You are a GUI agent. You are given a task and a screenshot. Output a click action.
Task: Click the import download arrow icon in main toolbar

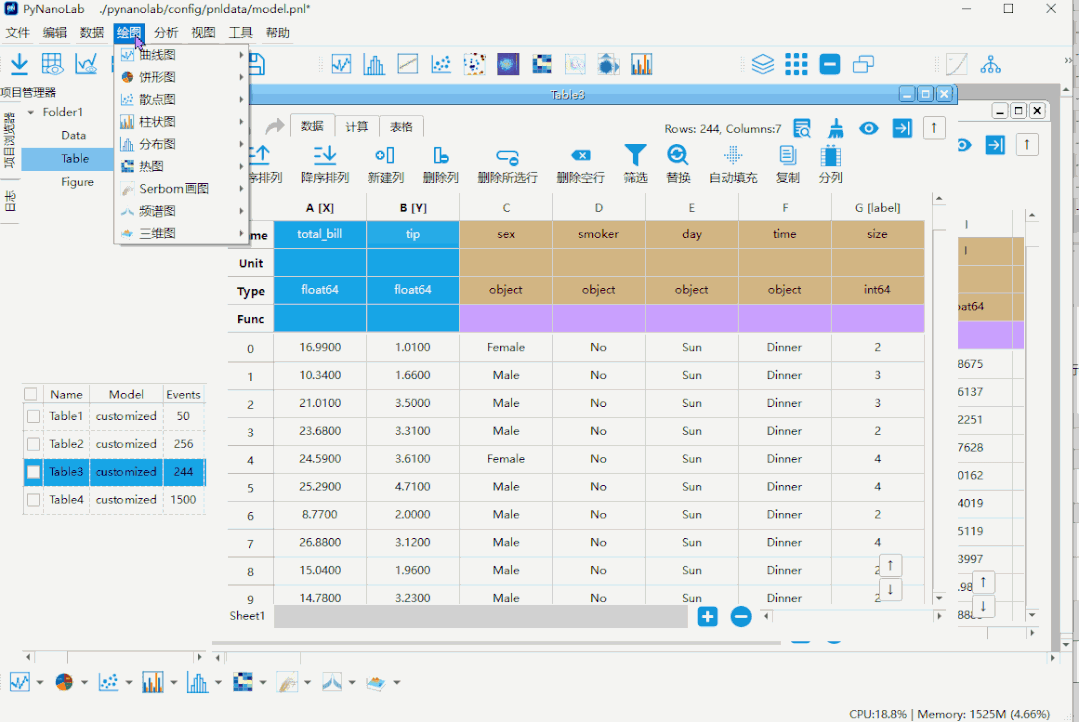(19, 64)
